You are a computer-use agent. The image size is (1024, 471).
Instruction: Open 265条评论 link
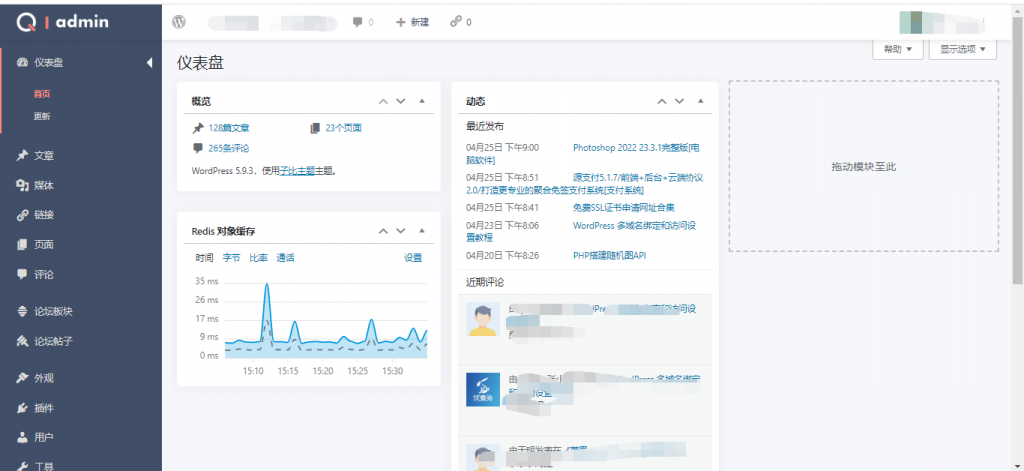point(229,148)
